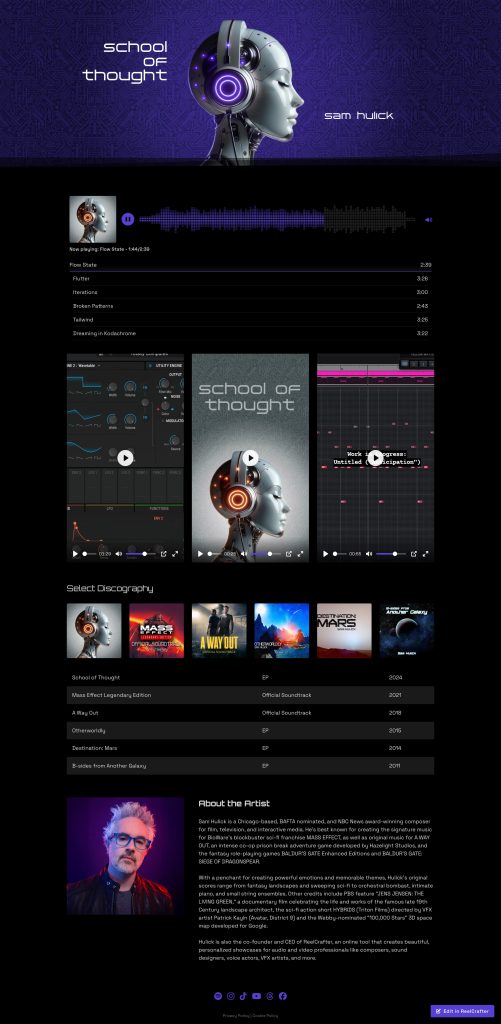501x1024 pixels.
Task: Click Edit in ReelCrafter button
Action: point(462,1011)
